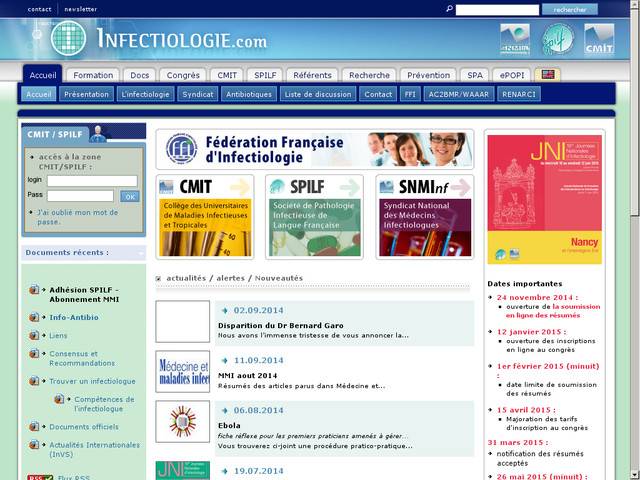Click the OK login button
This screenshot has width=640, height=480.
[130, 197]
